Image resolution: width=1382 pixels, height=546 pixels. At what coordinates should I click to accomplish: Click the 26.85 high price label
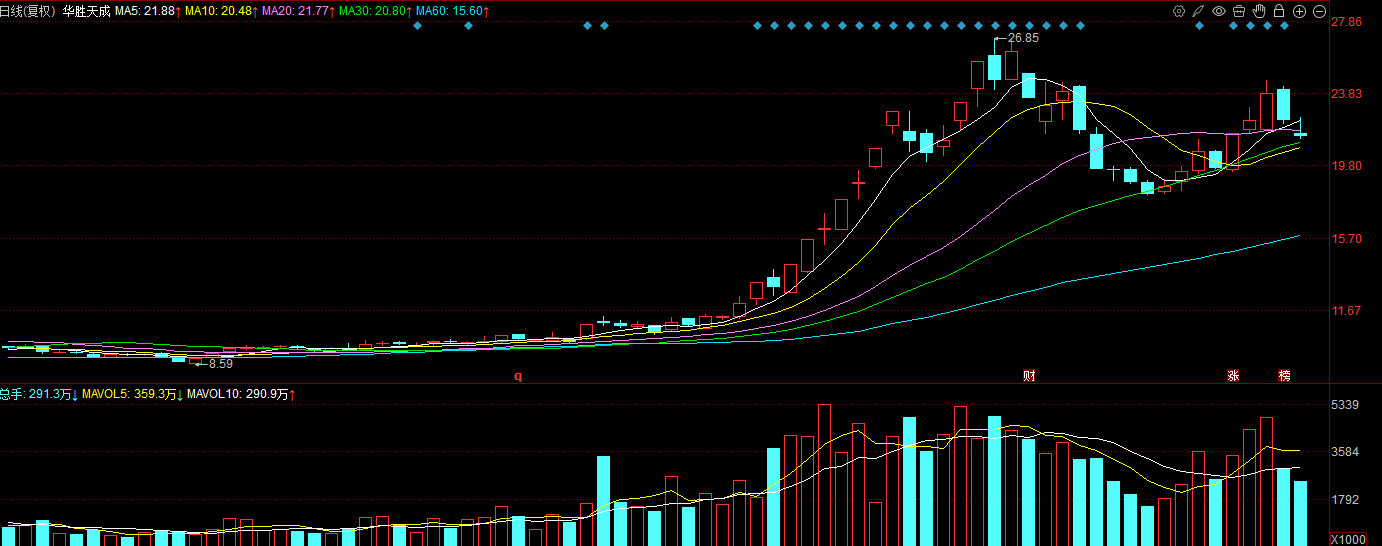[1023, 38]
